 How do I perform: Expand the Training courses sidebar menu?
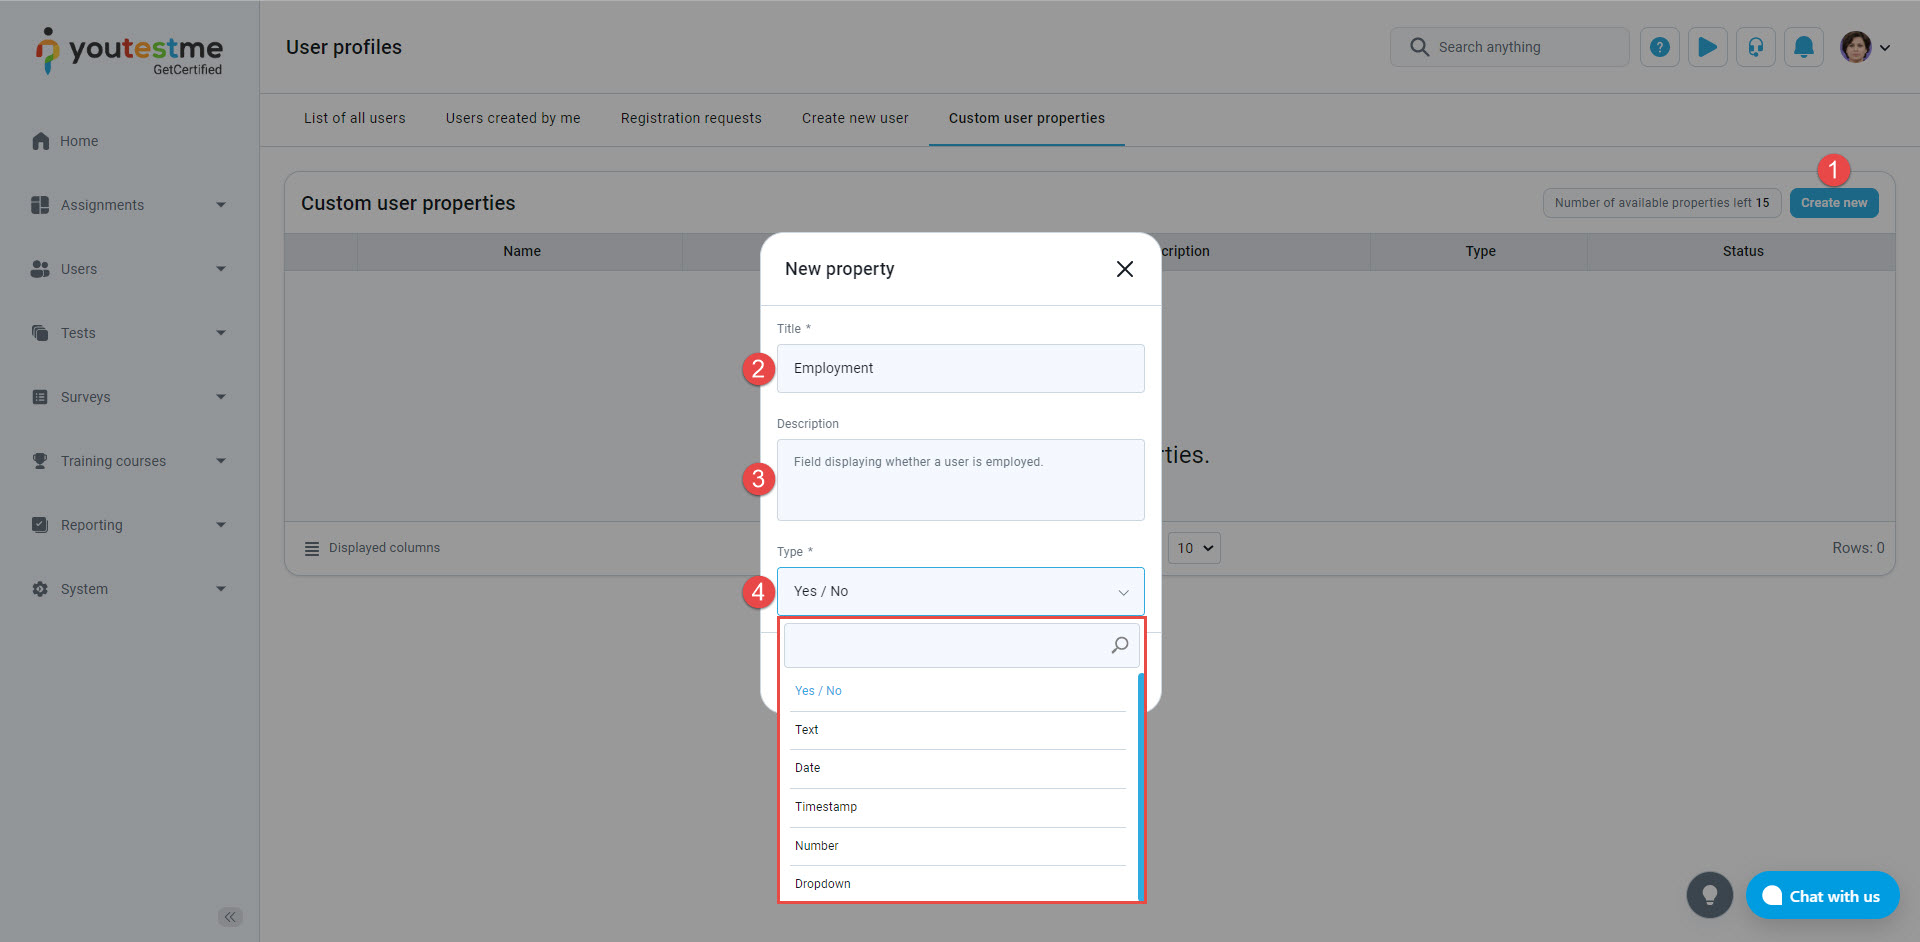[x=130, y=461]
